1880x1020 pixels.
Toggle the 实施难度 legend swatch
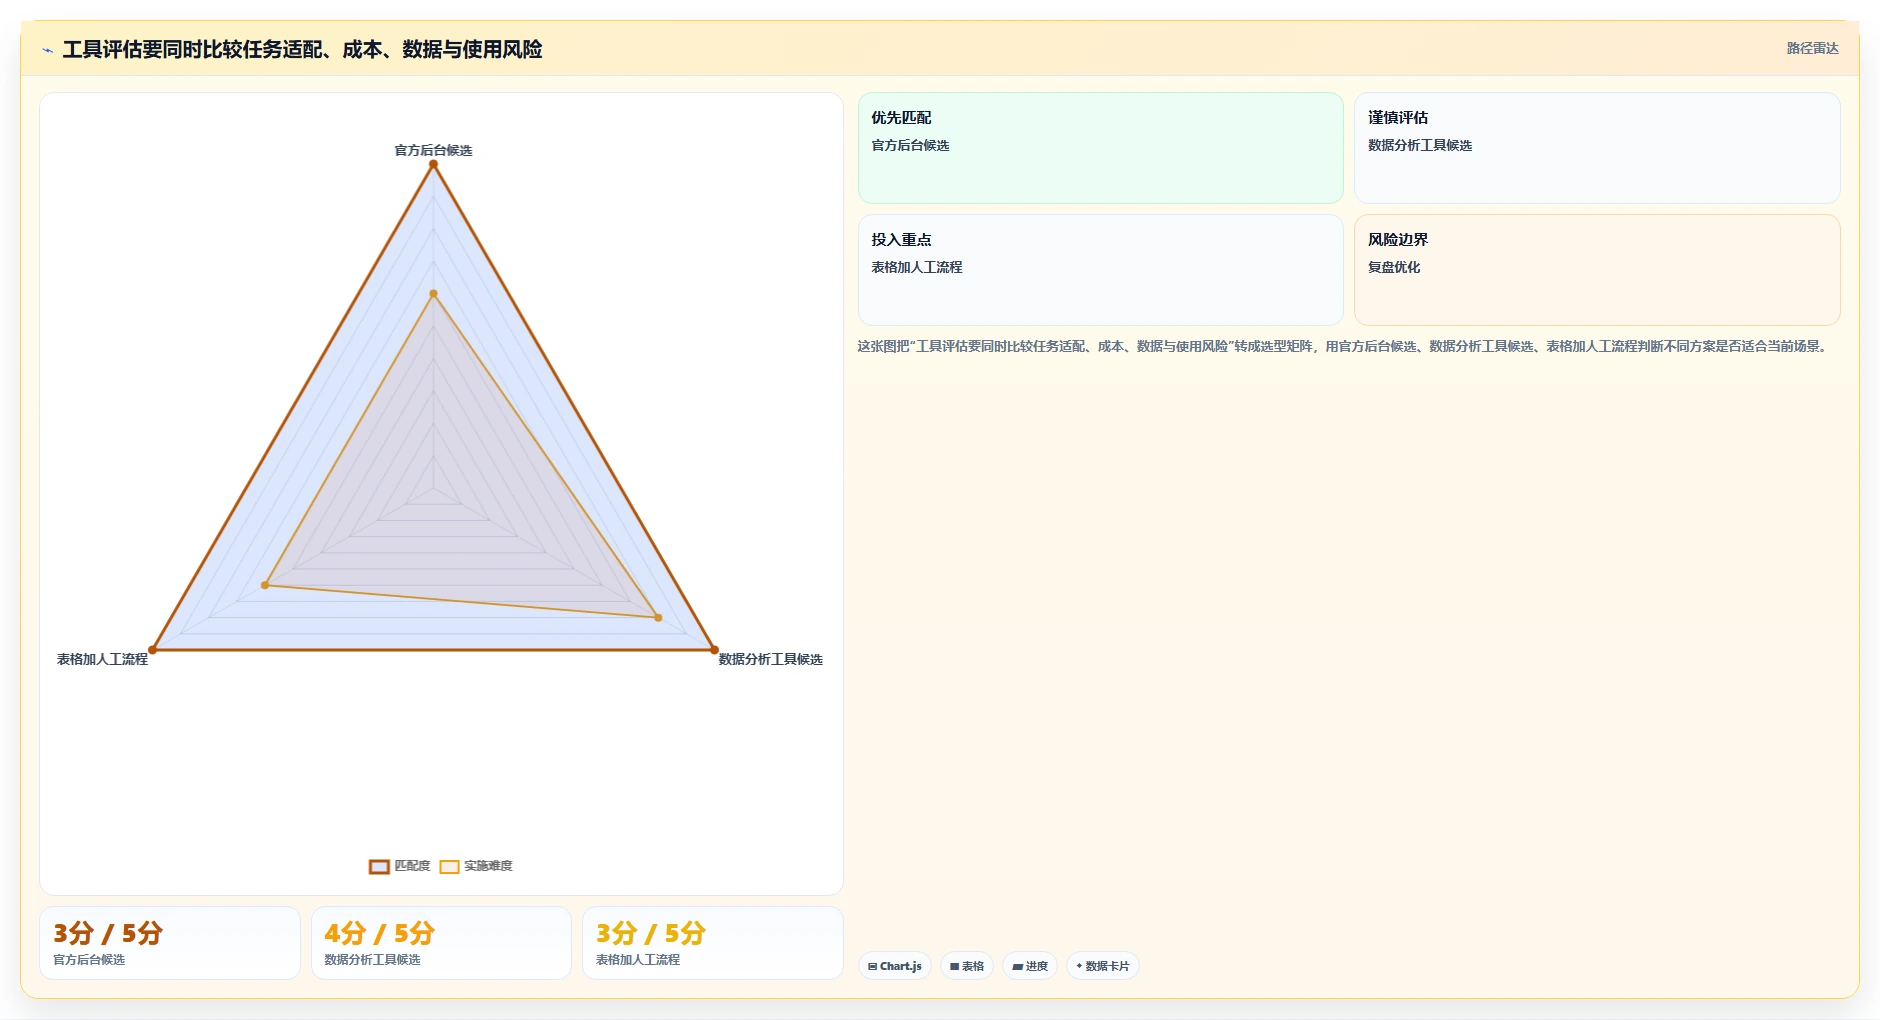449,866
